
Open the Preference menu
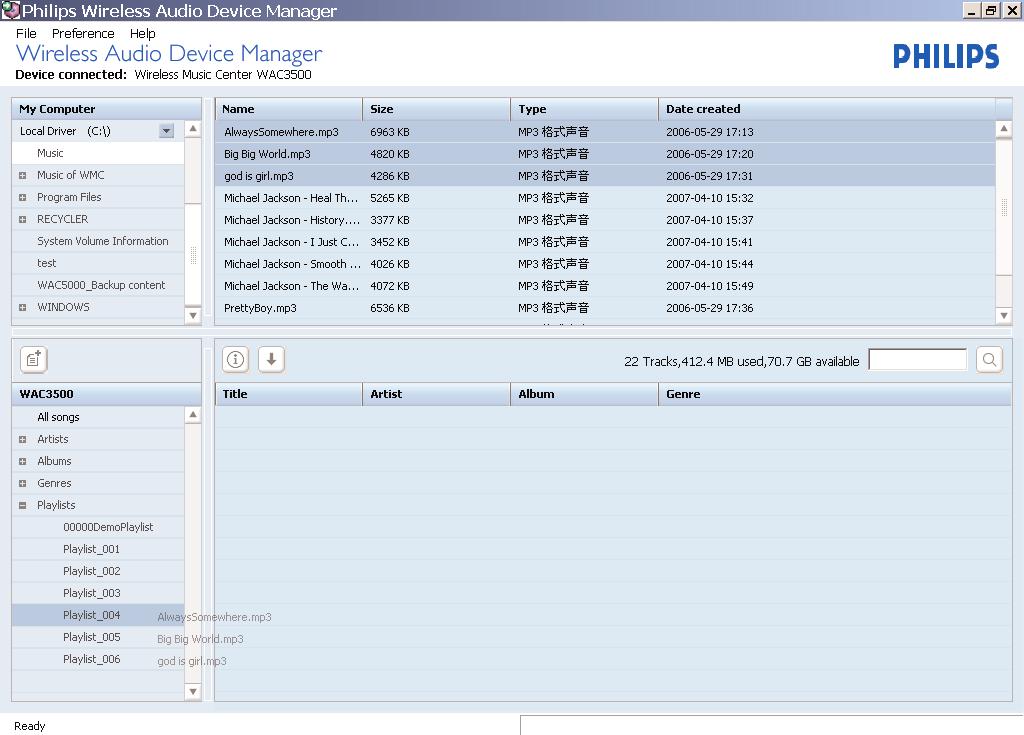(83, 33)
